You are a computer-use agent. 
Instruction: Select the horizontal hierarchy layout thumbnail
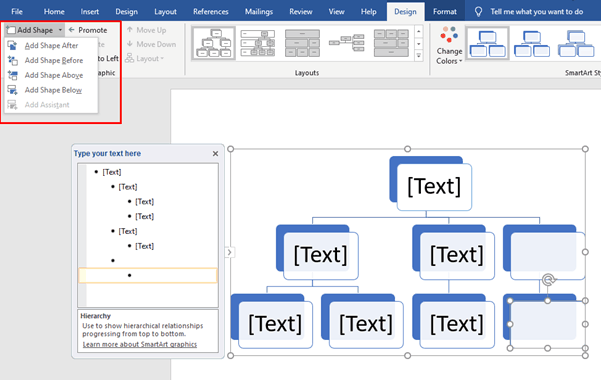click(x=347, y=43)
